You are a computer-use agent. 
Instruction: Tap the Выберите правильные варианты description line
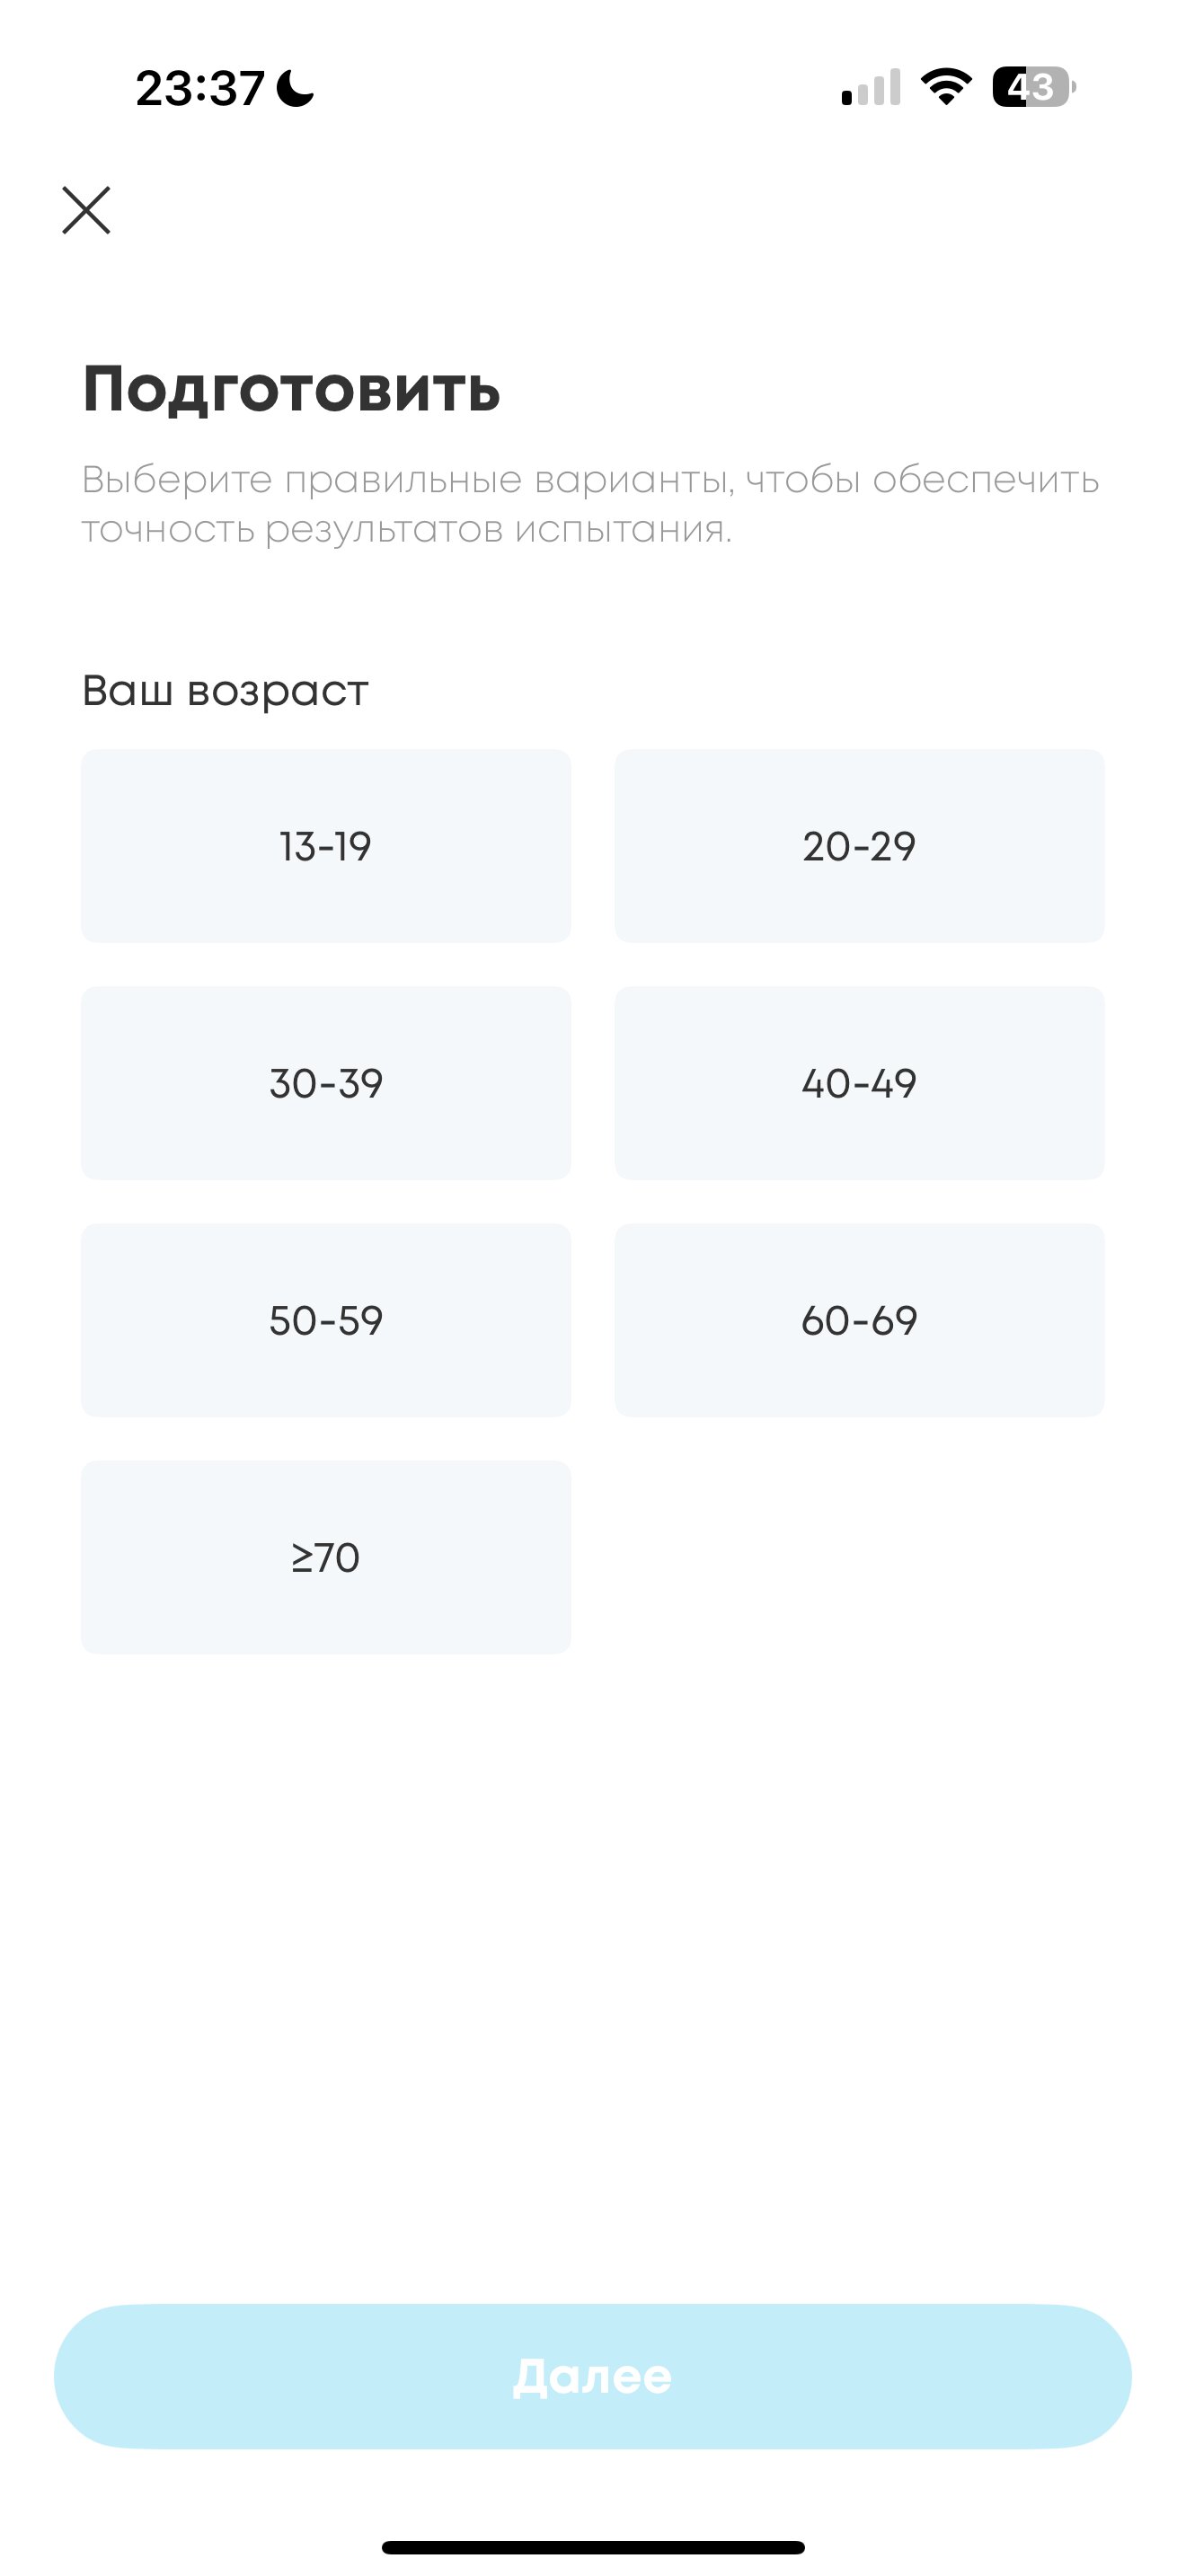[590, 480]
